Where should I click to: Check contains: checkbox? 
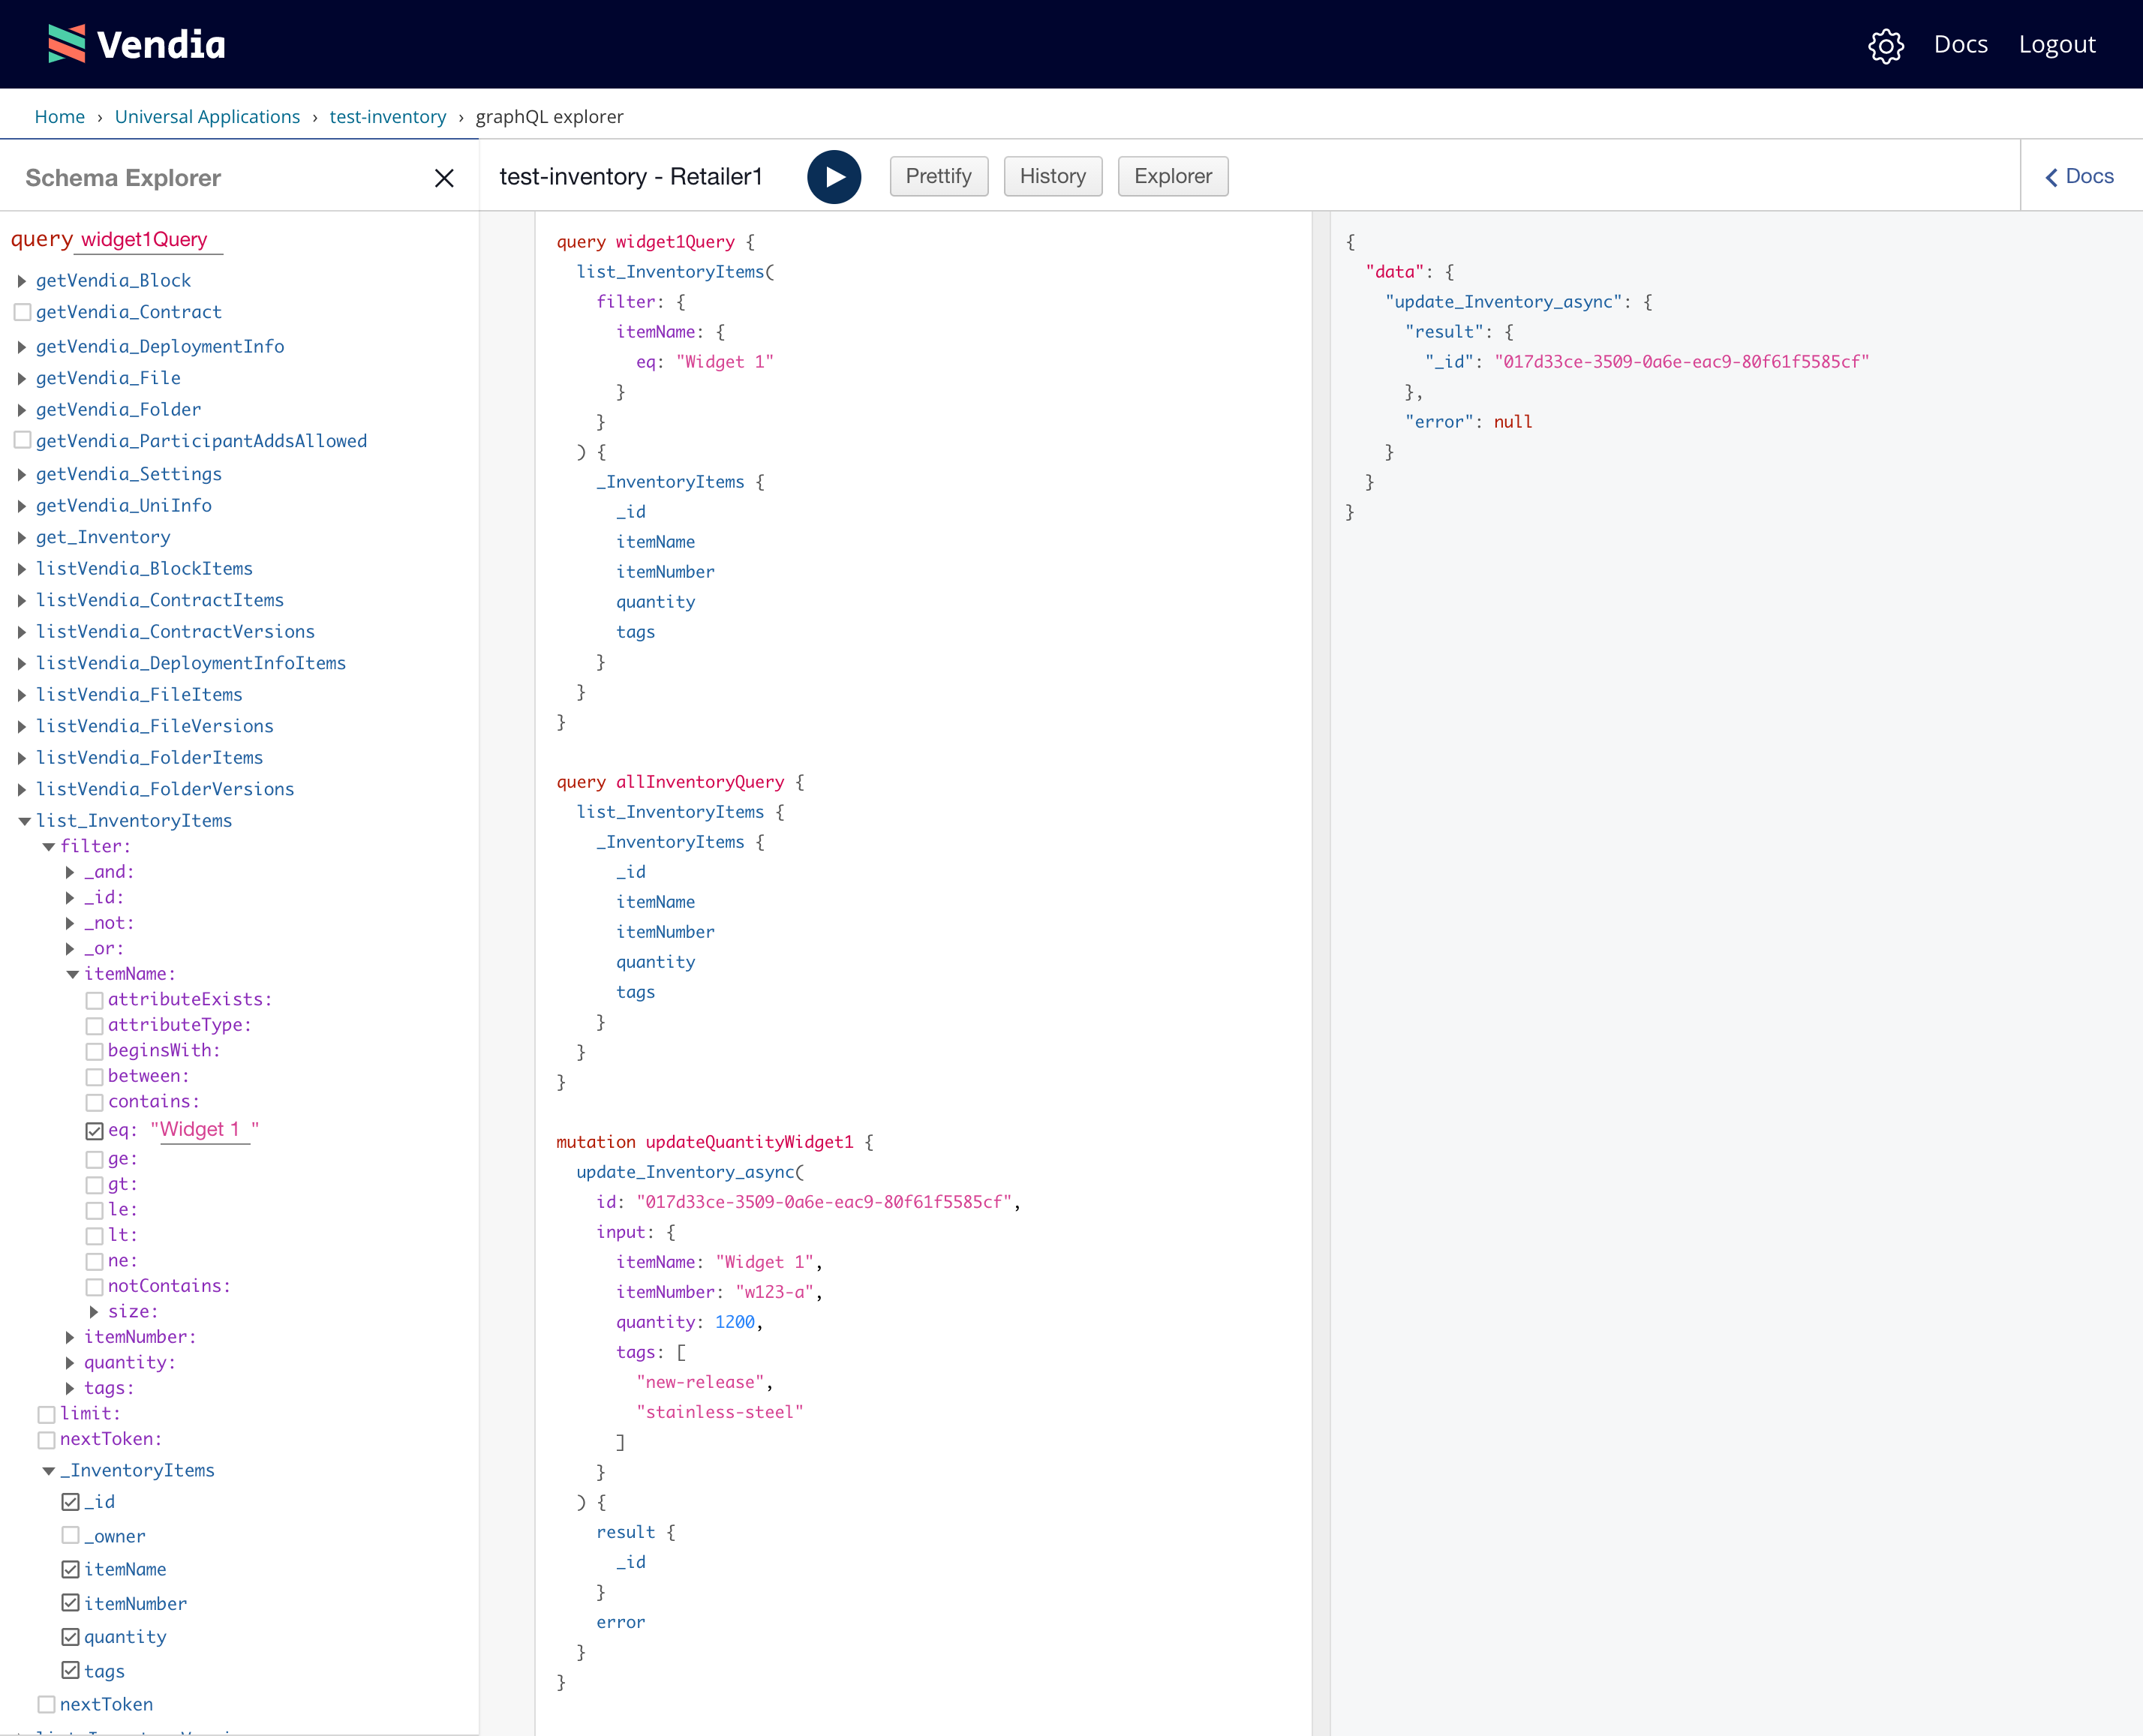[x=94, y=1102]
